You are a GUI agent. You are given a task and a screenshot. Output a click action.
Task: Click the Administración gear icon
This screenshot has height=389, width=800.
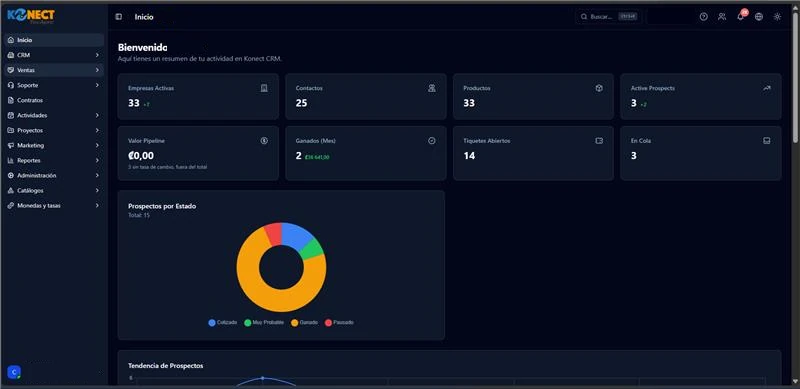[x=11, y=176]
